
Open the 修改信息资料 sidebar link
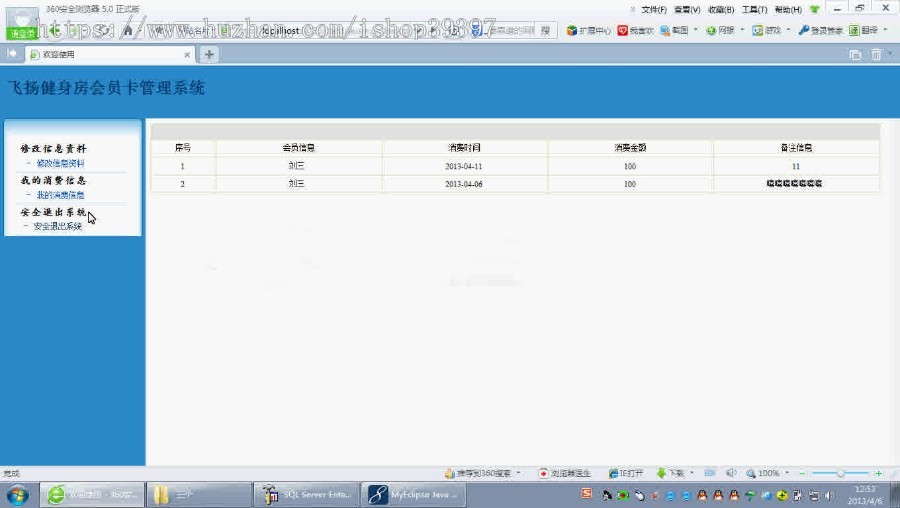[60, 164]
